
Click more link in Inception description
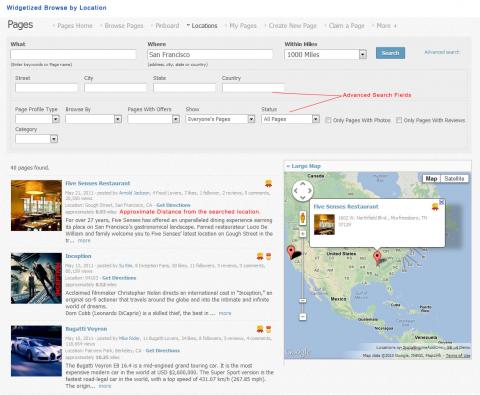click(225, 313)
